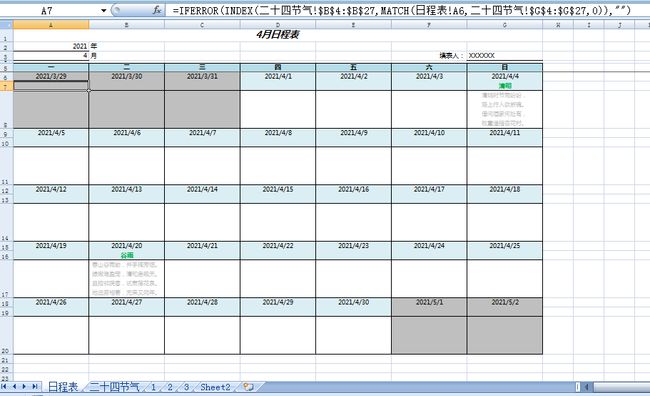The image size is (650, 396).
Task: Click the fx insert function icon
Action: 157,10
